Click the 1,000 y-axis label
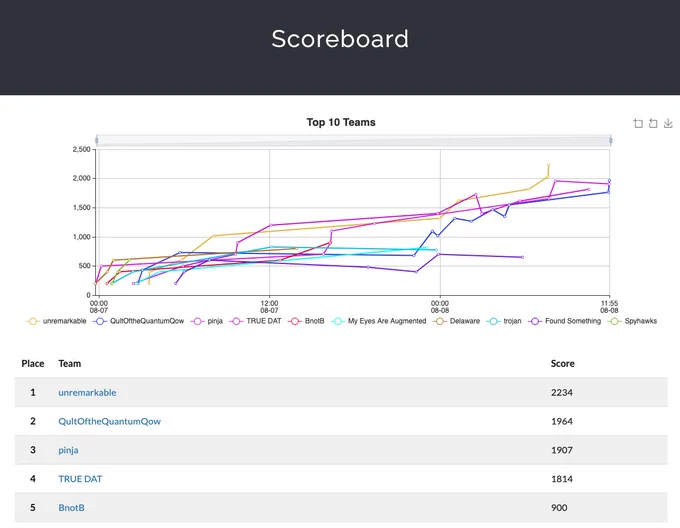 (82, 237)
